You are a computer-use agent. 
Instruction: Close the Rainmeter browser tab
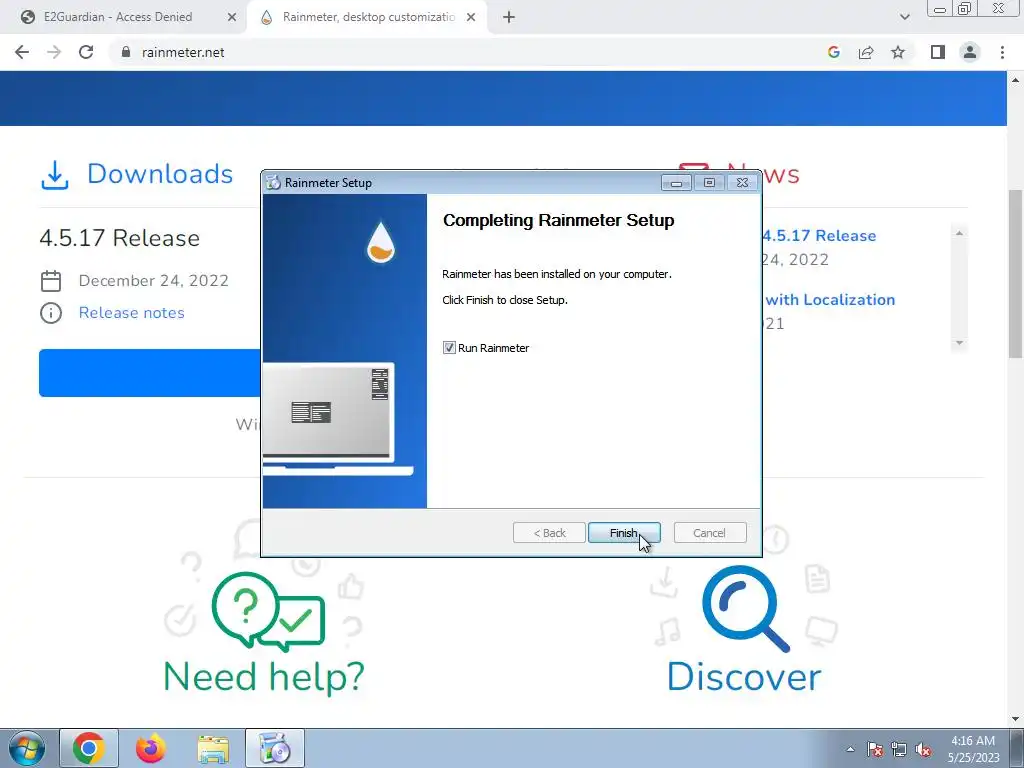coord(471,18)
